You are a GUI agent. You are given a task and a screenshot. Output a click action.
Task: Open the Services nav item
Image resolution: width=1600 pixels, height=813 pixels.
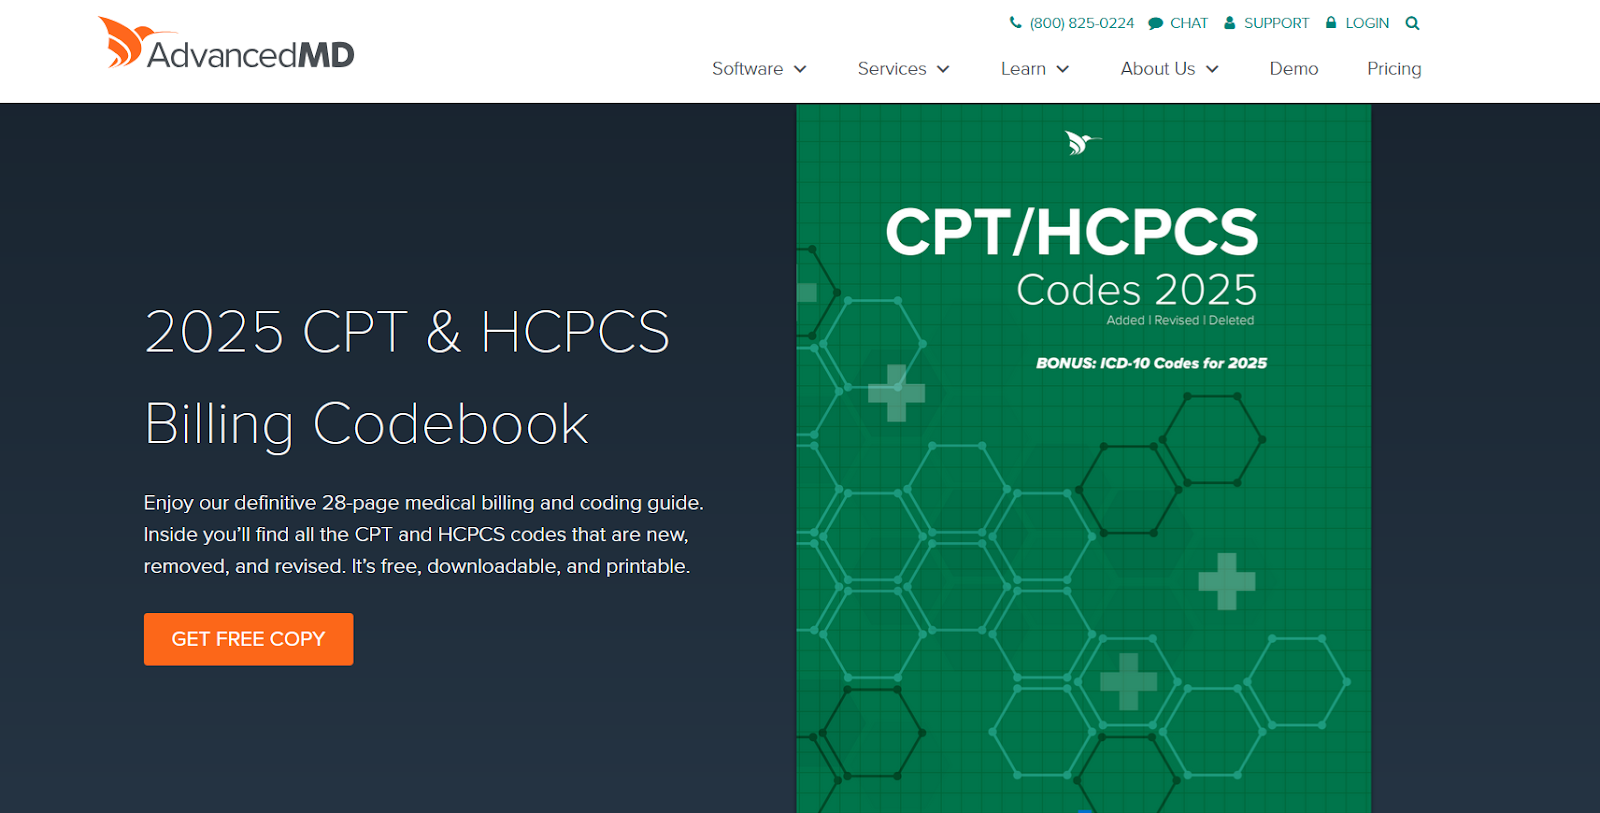pos(892,69)
